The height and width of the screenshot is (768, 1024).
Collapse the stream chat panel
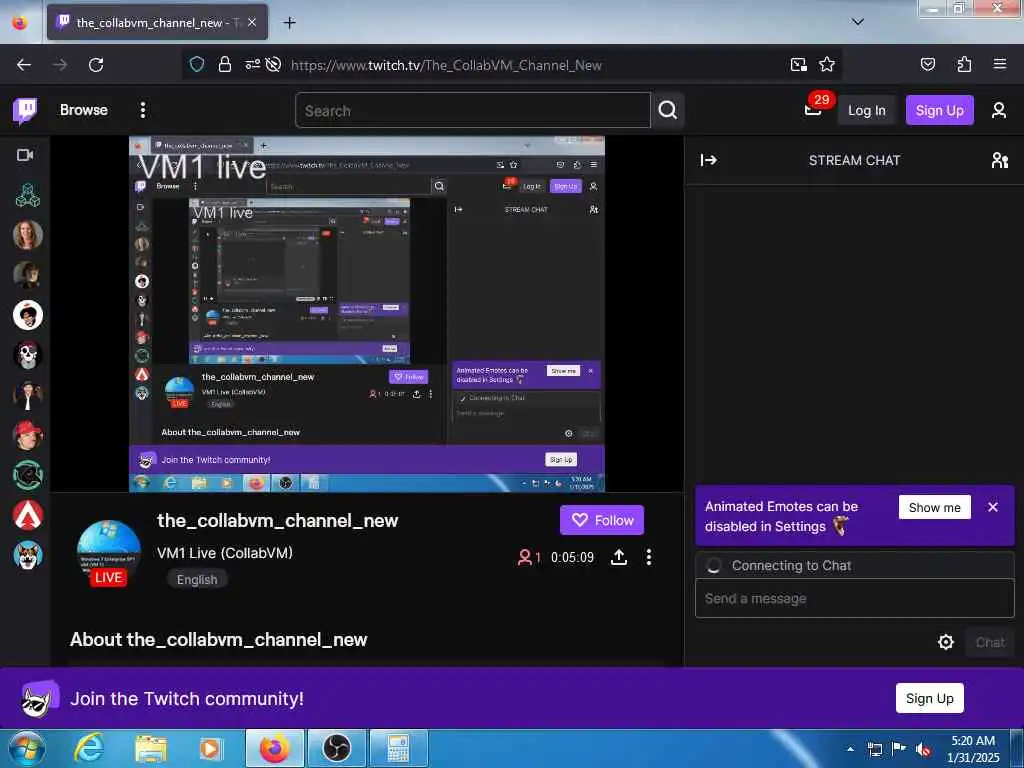[x=709, y=160]
